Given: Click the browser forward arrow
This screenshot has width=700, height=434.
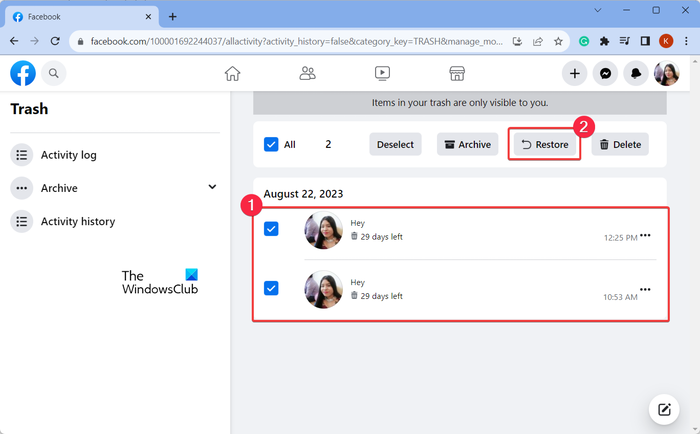Looking at the screenshot, I should pyautogui.click(x=34, y=41).
